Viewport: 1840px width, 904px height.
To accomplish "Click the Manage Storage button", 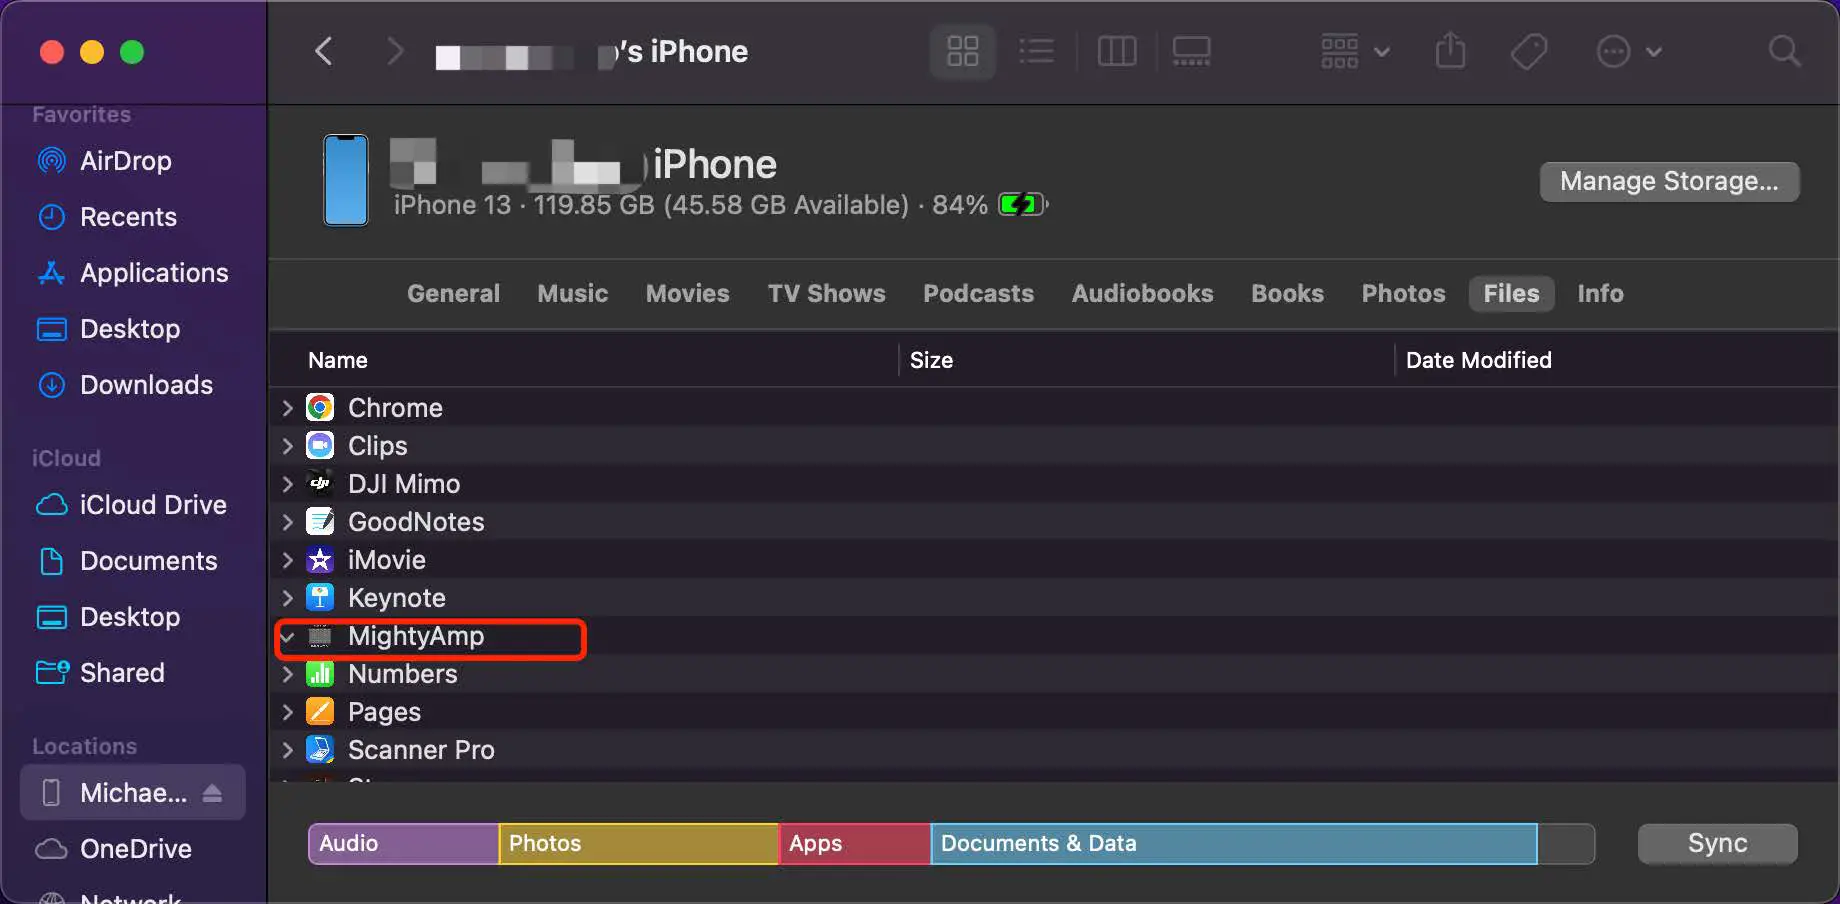I will pyautogui.click(x=1668, y=181).
